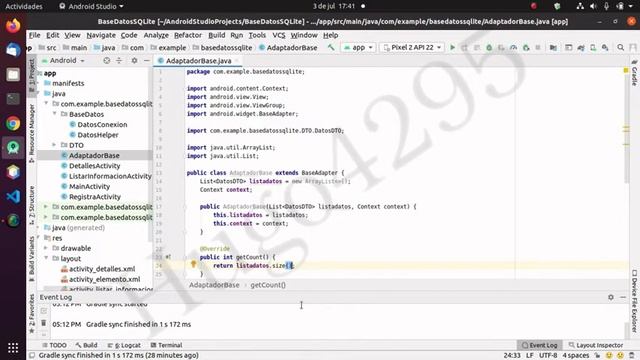Toggle the Structure tool window
The height and width of the screenshot is (360, 640).
point(31,205)
